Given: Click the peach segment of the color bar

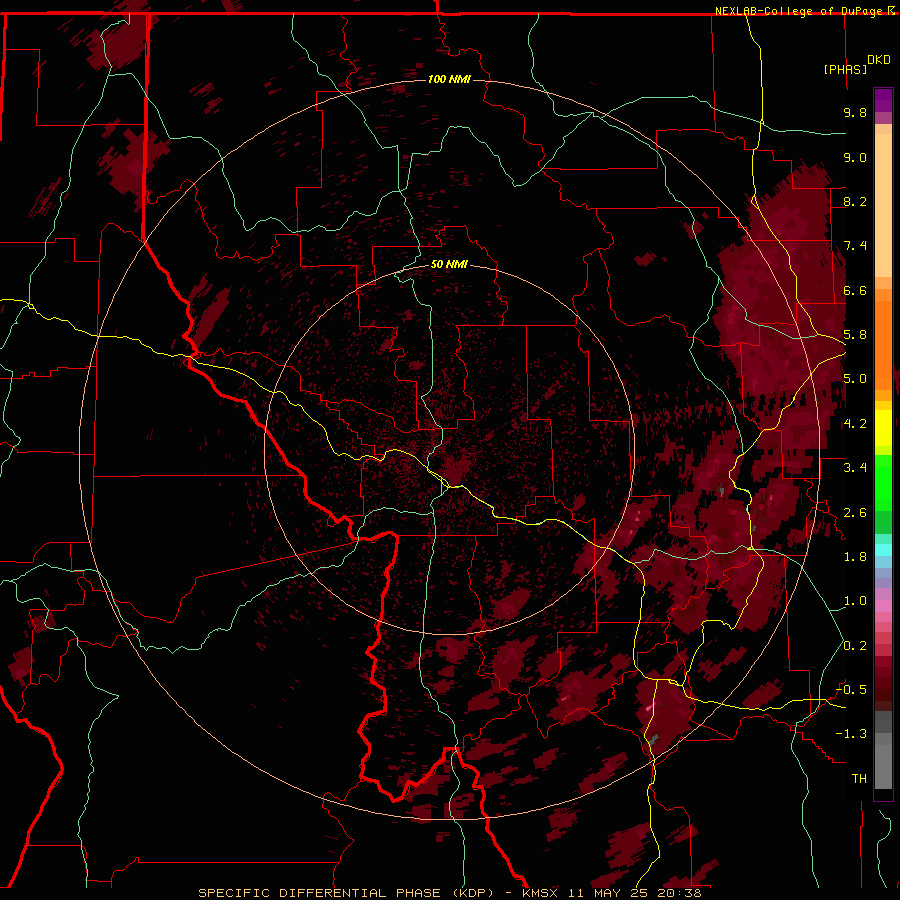Looking at the screenshot, I should (883, 205).
